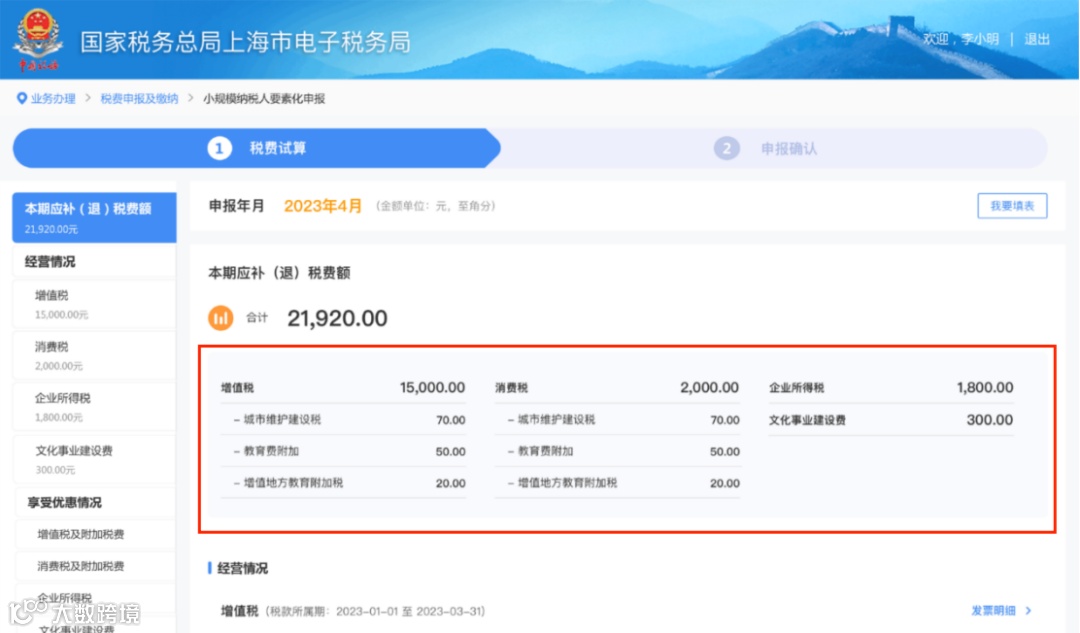Click the welcome user 李小明 text
Screen dimensions: 1080x633
point(961,39)
